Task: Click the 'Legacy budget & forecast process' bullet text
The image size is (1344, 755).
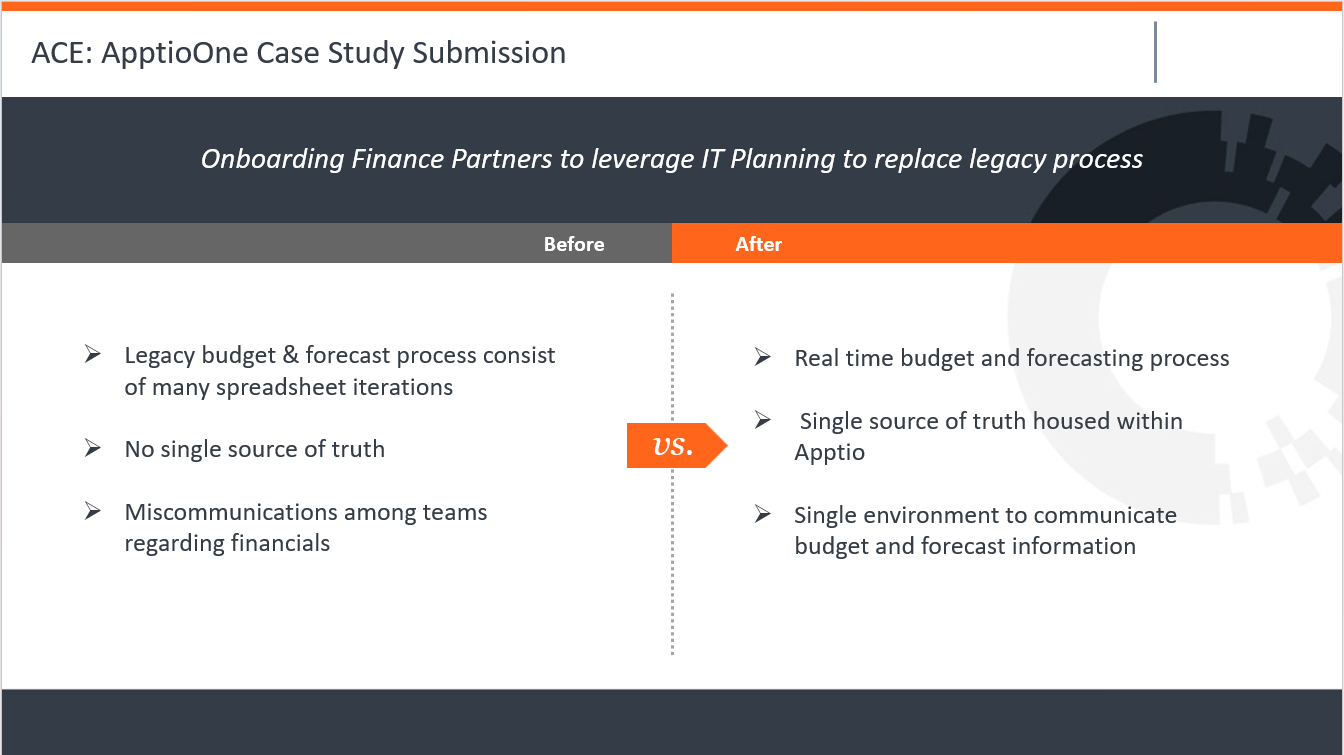Action: point(340,371)
